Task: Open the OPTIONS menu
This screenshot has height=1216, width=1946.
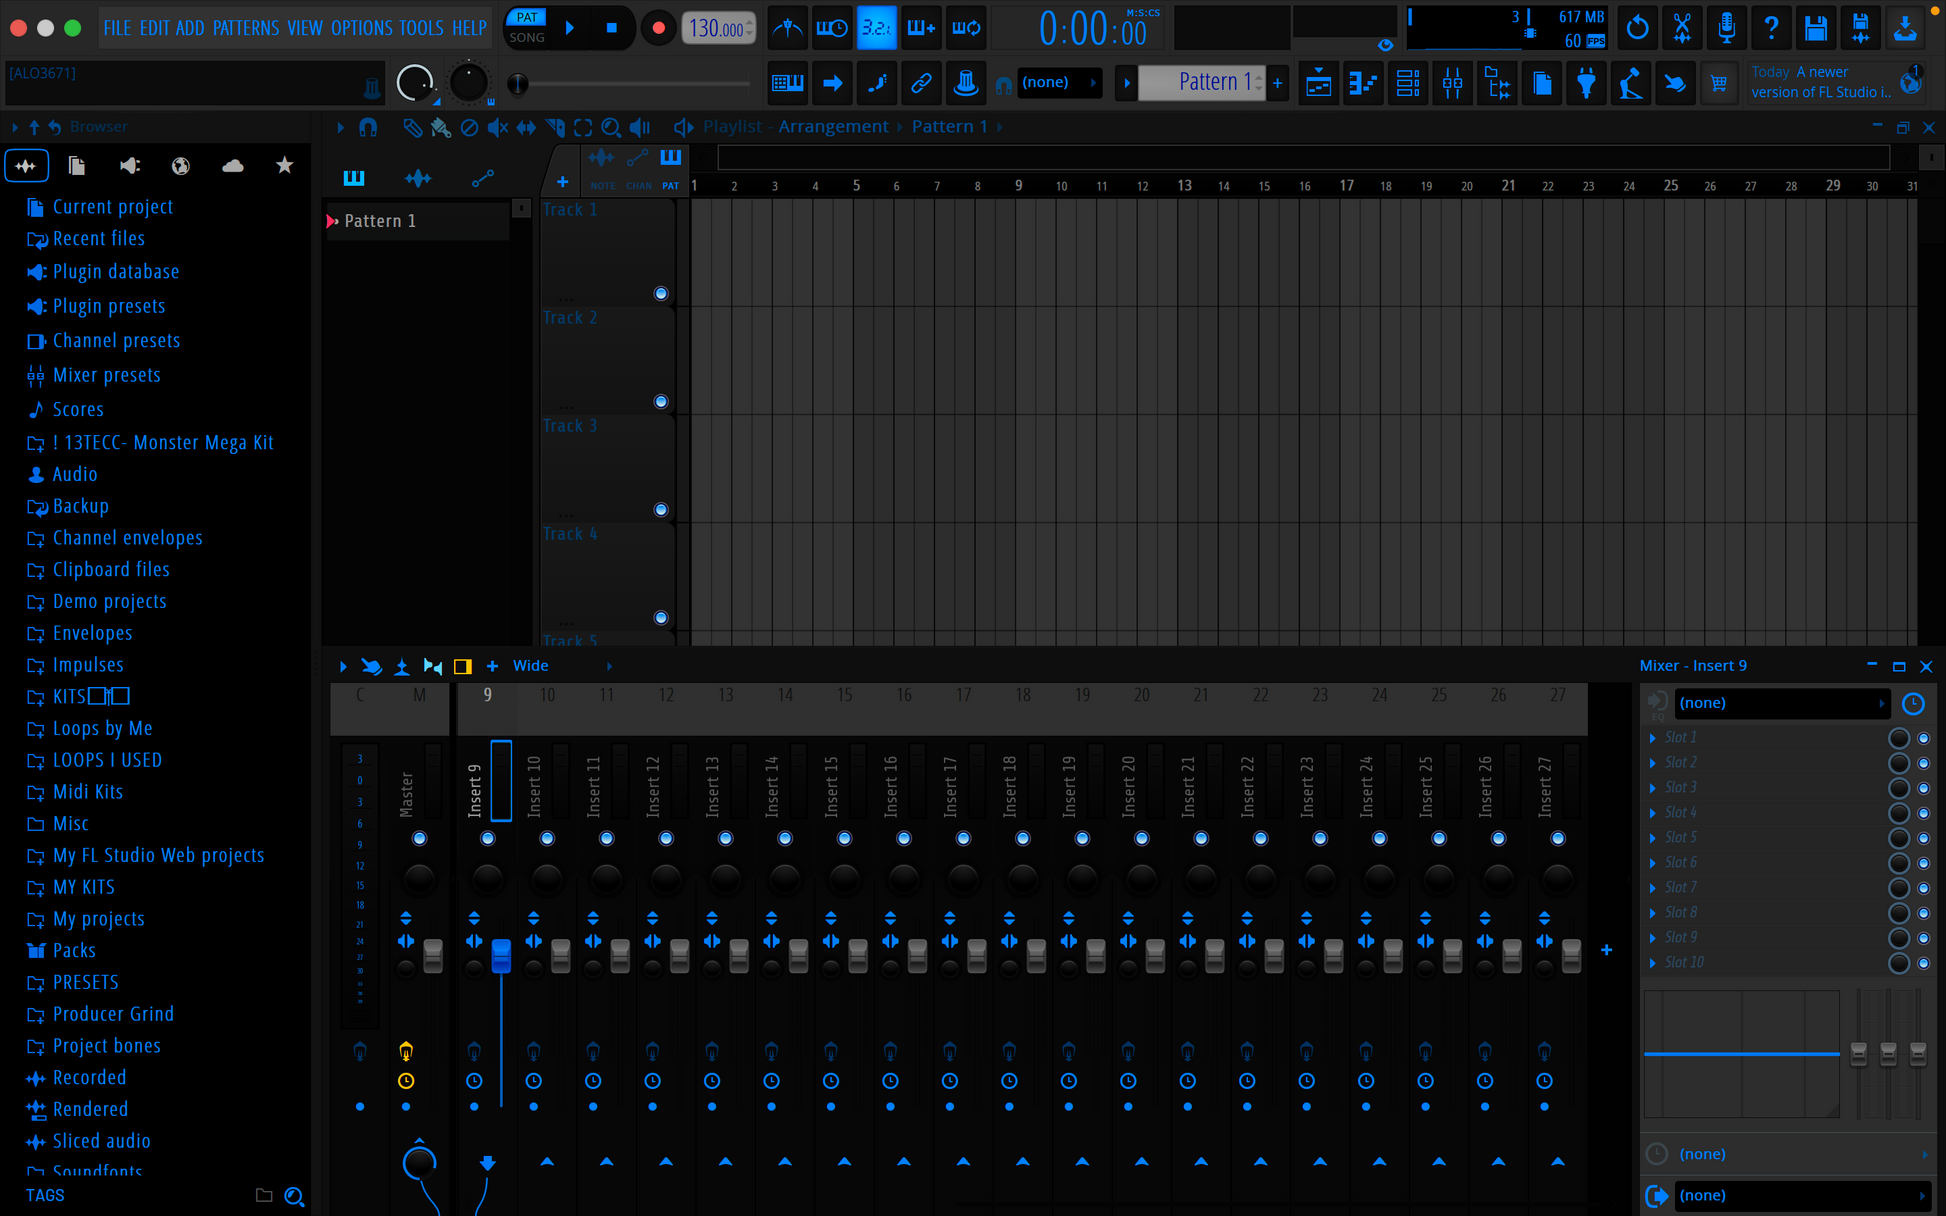Action: click(361, 28)
